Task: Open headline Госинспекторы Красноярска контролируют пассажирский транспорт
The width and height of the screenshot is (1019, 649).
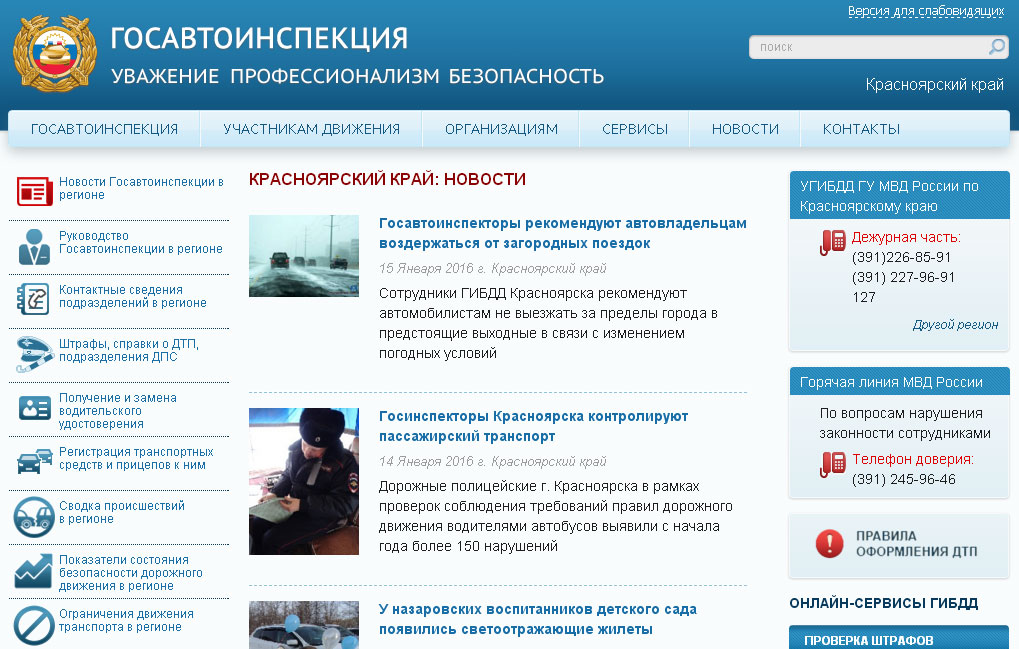Action: coord(534,426)
